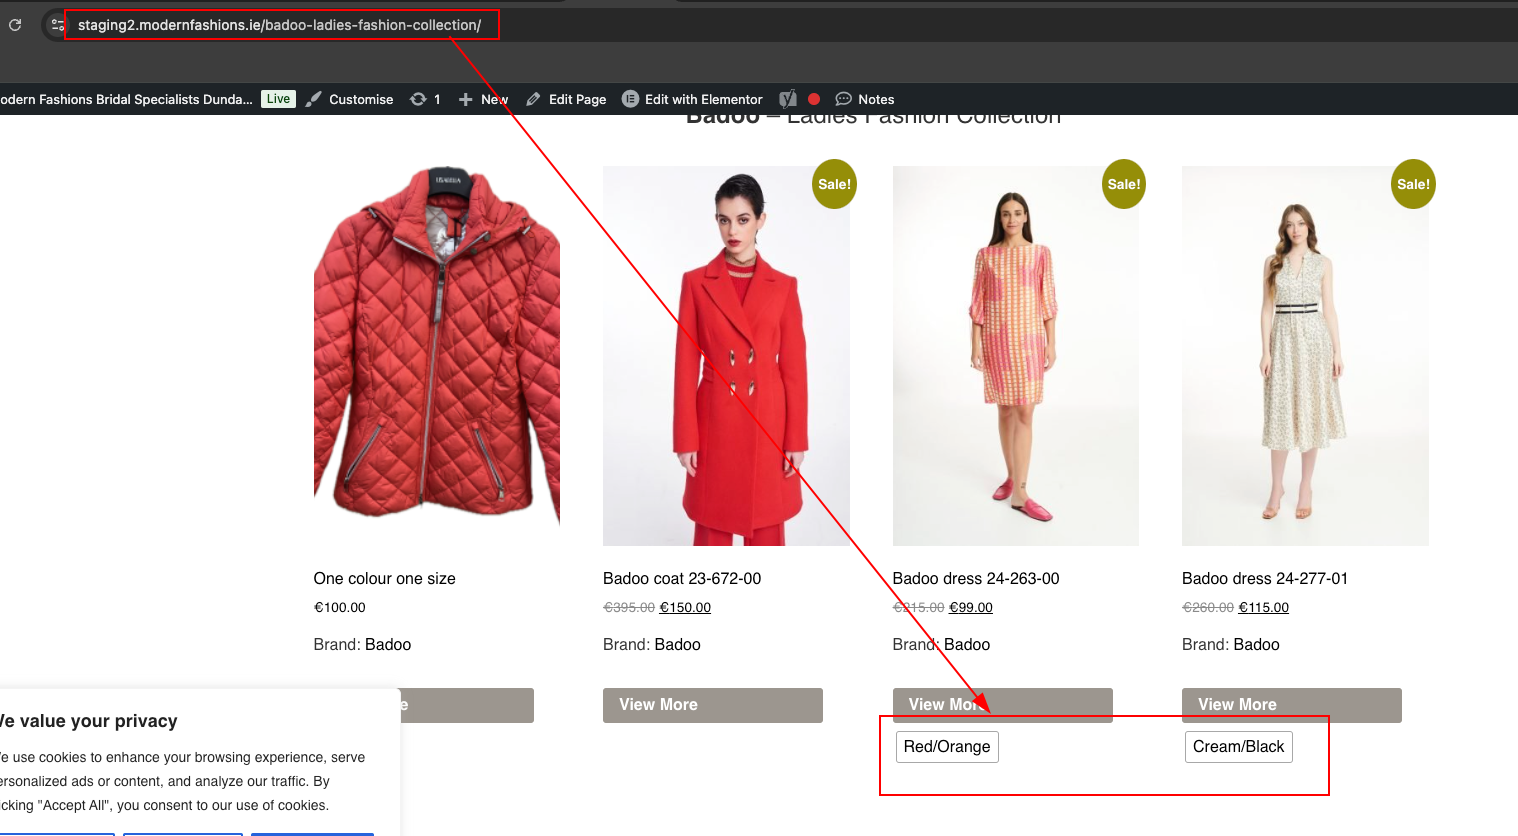
Task: Click View More for Badoo coat 23-672-00
Action: click(x=713, y=705)
